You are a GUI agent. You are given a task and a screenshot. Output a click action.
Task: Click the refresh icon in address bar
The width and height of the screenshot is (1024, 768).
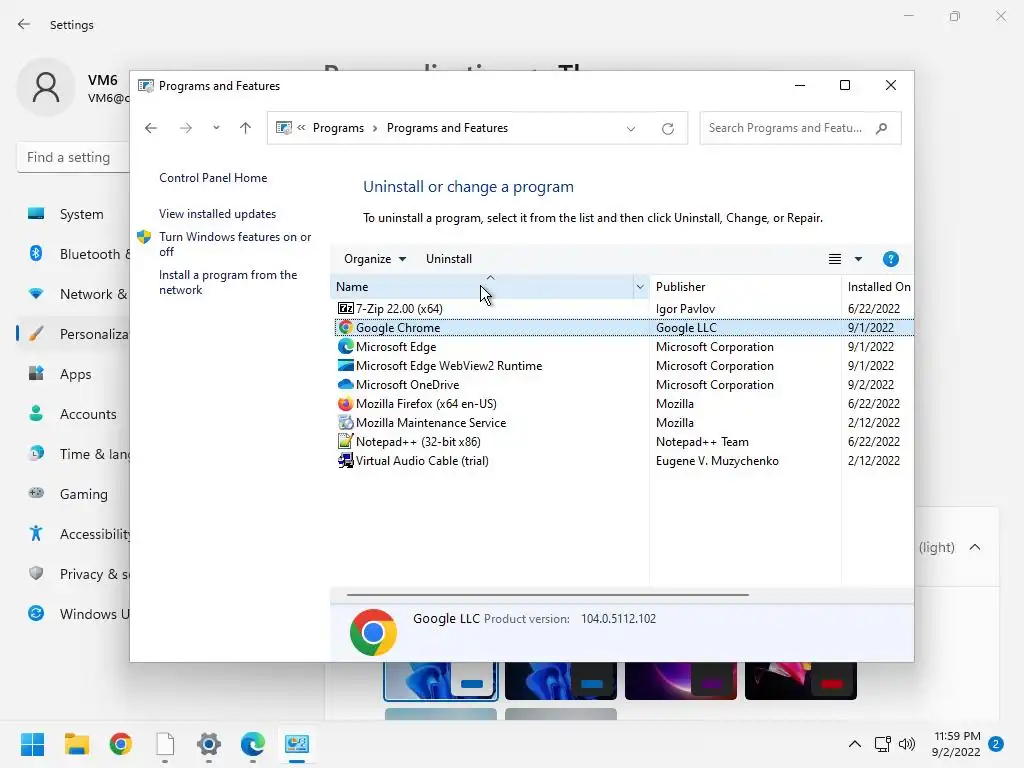(x=667, y=129)
